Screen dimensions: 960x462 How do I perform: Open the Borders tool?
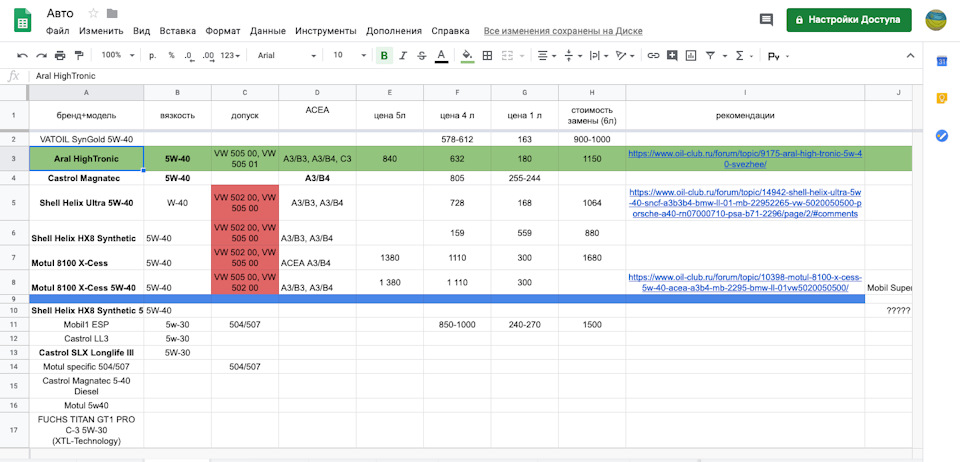pos(487,56)
